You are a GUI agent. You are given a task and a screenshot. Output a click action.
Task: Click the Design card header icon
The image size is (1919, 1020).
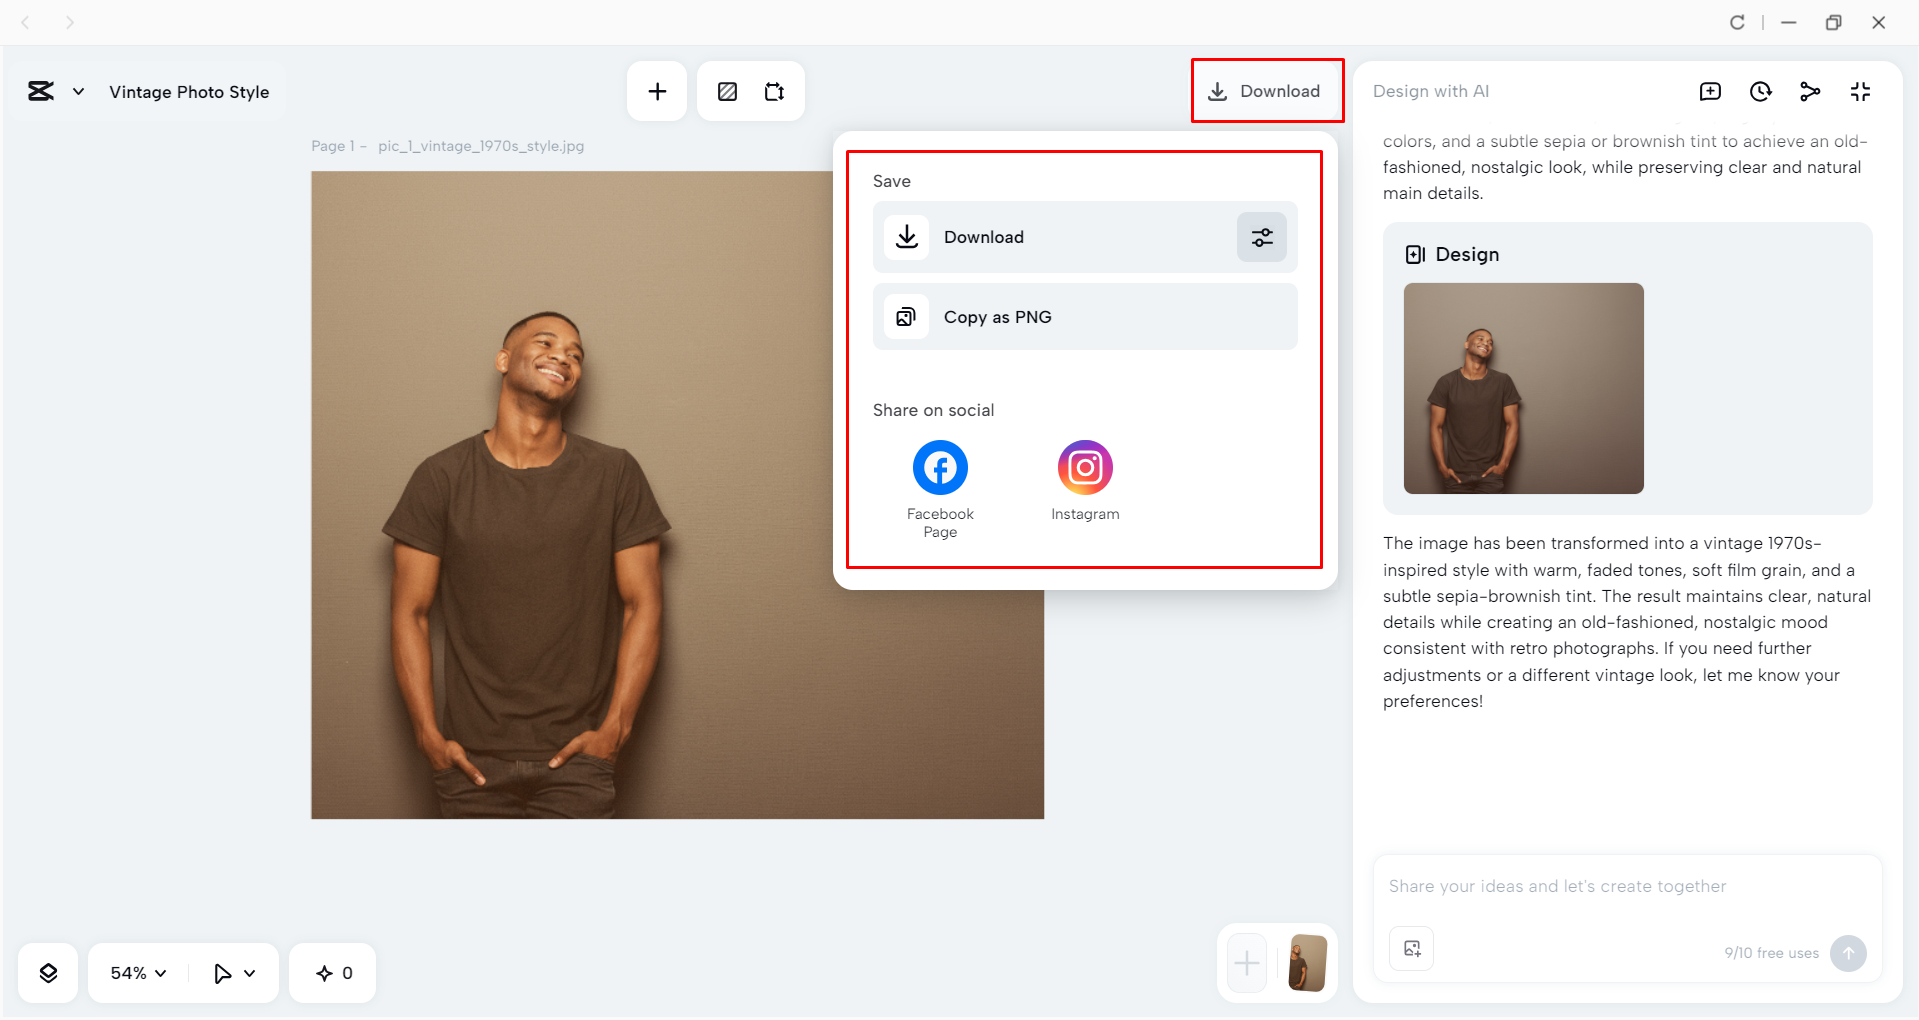tap(1415, 254)
